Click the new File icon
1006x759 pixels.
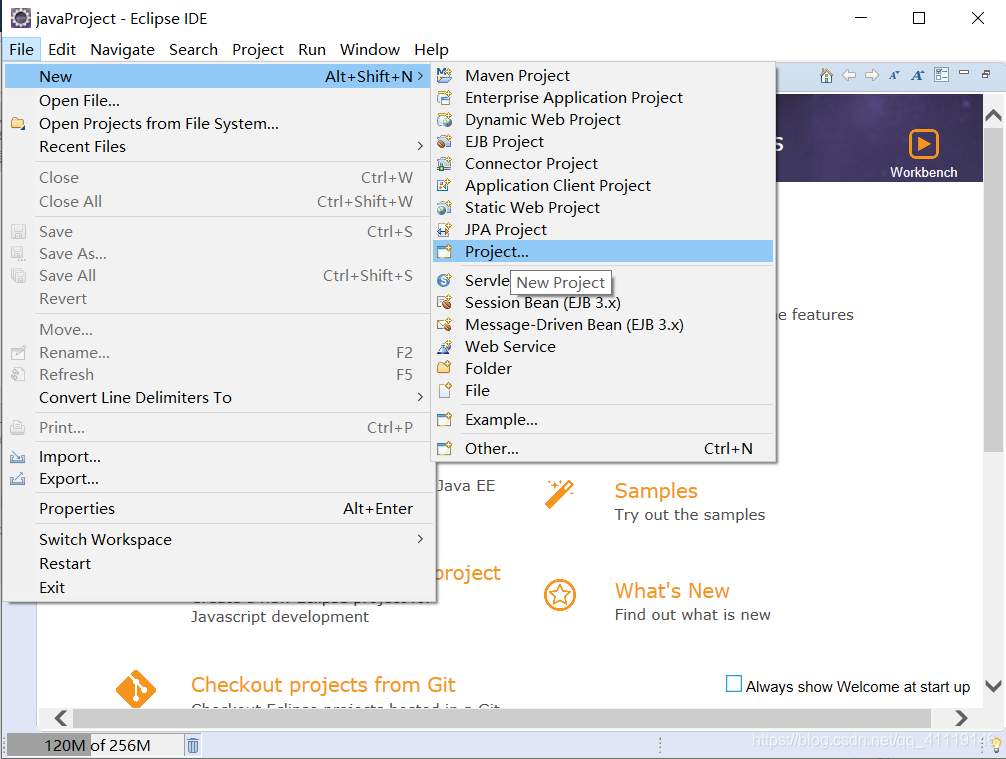[x=445, y=390]
